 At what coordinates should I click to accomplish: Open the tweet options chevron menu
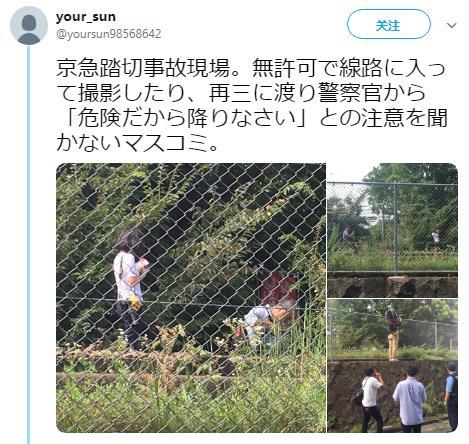[x=451, y=25]
